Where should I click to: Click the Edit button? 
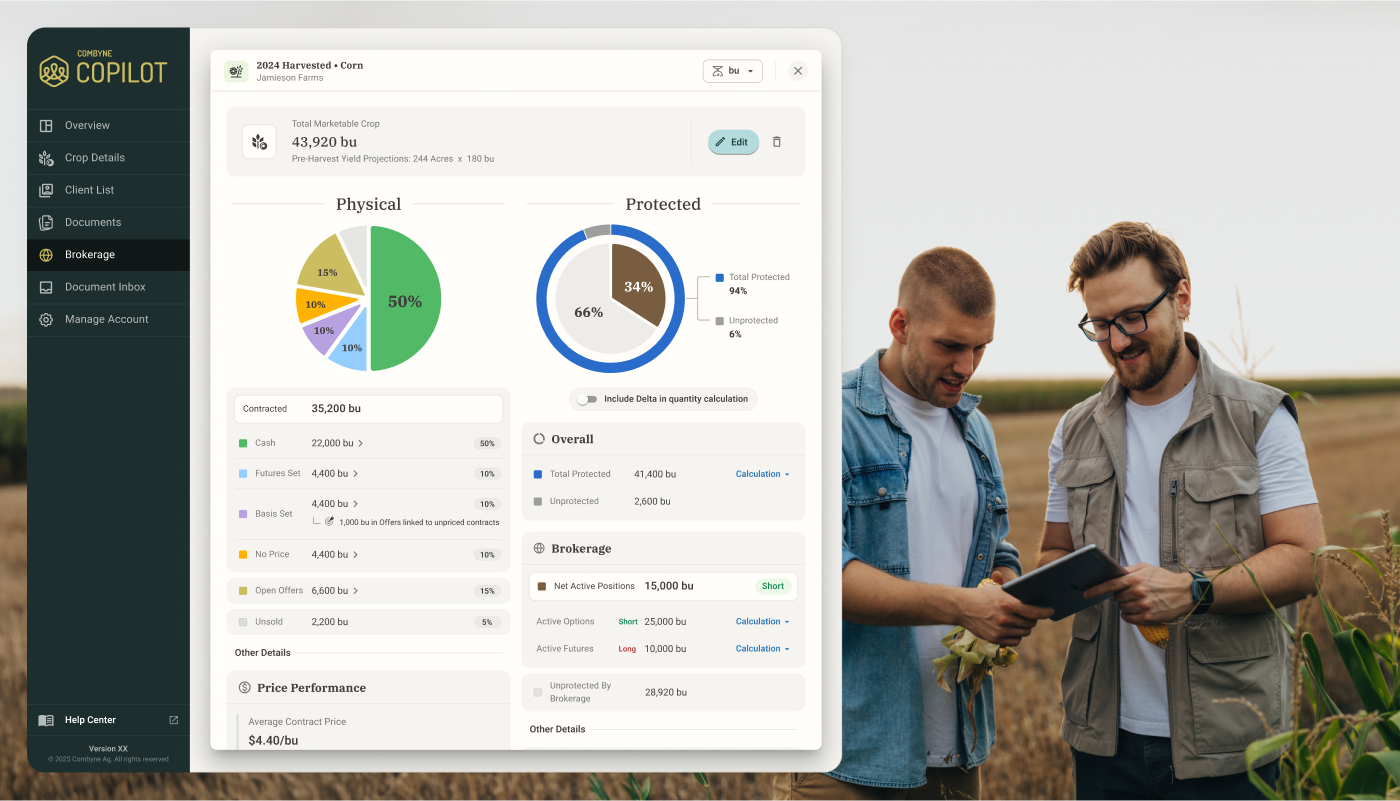733,142
